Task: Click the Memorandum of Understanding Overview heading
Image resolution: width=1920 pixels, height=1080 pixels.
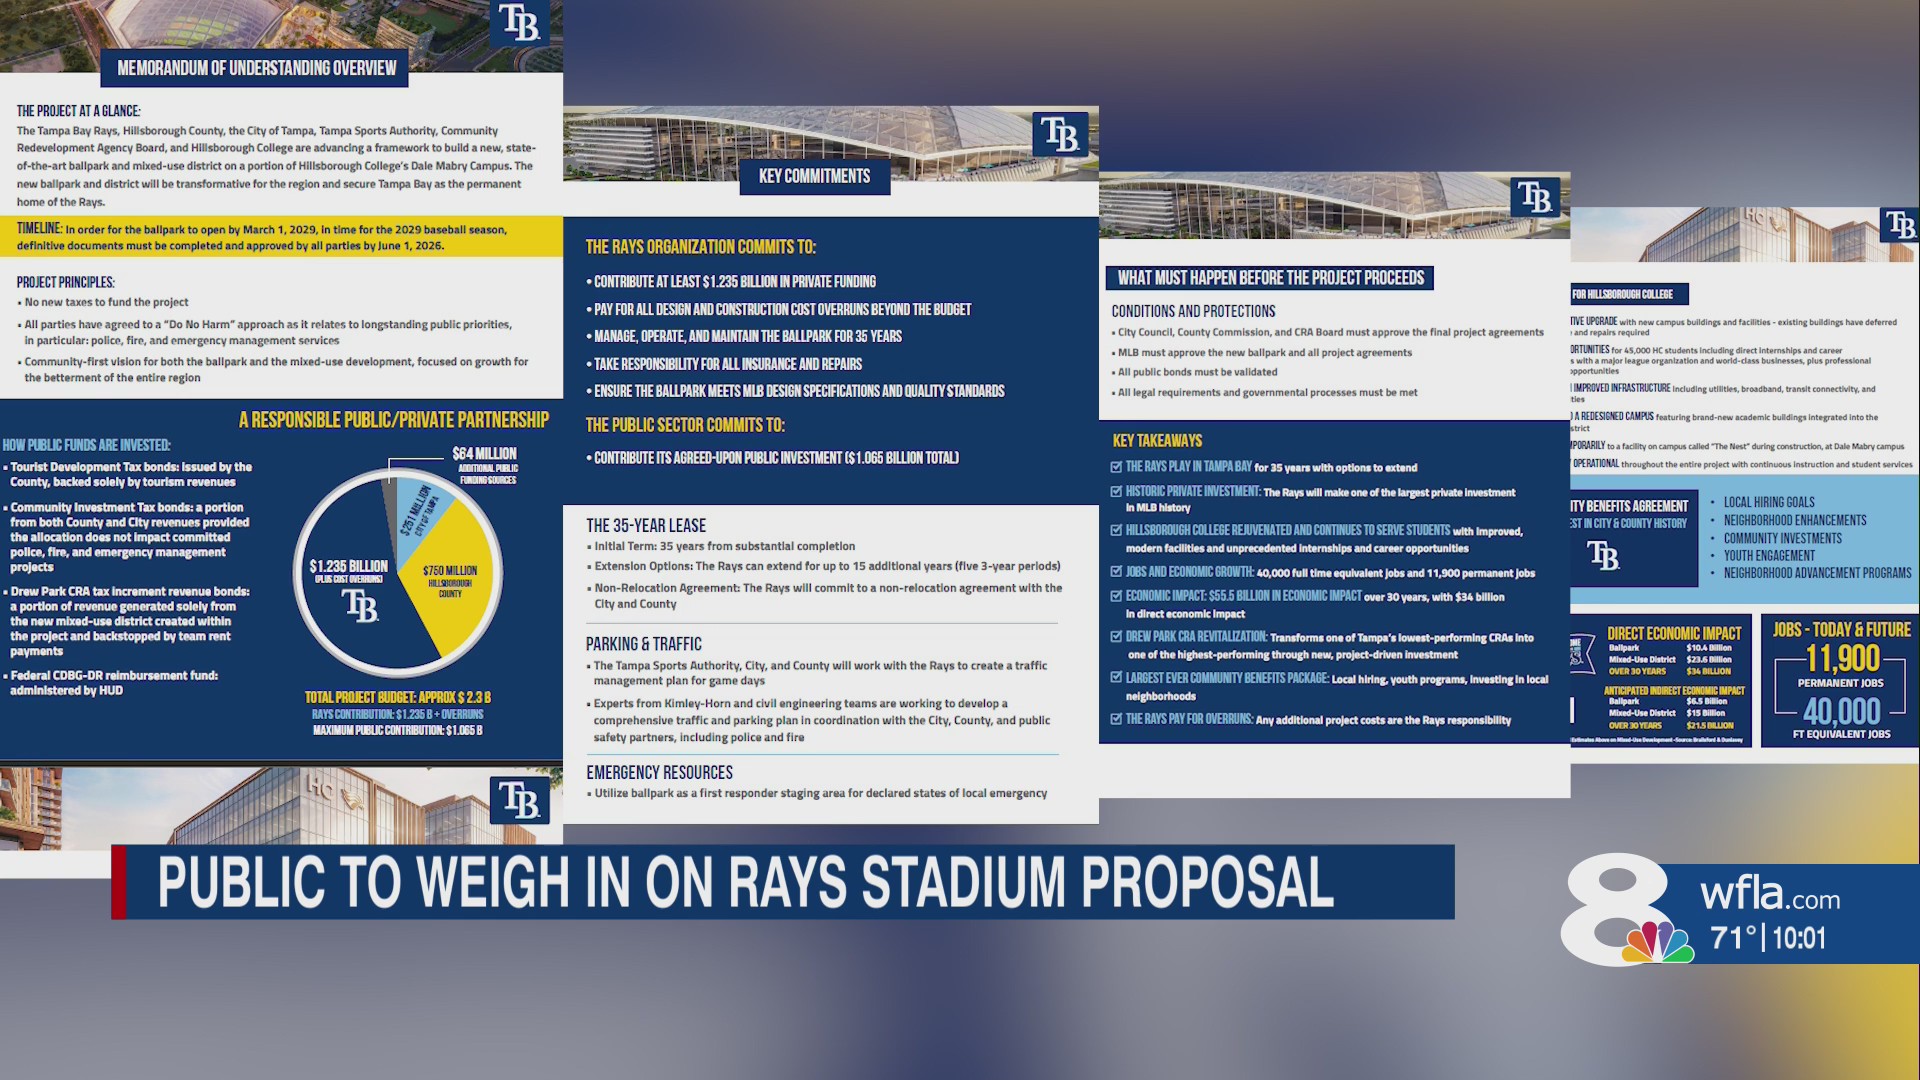Action: [x=256, y=68]
